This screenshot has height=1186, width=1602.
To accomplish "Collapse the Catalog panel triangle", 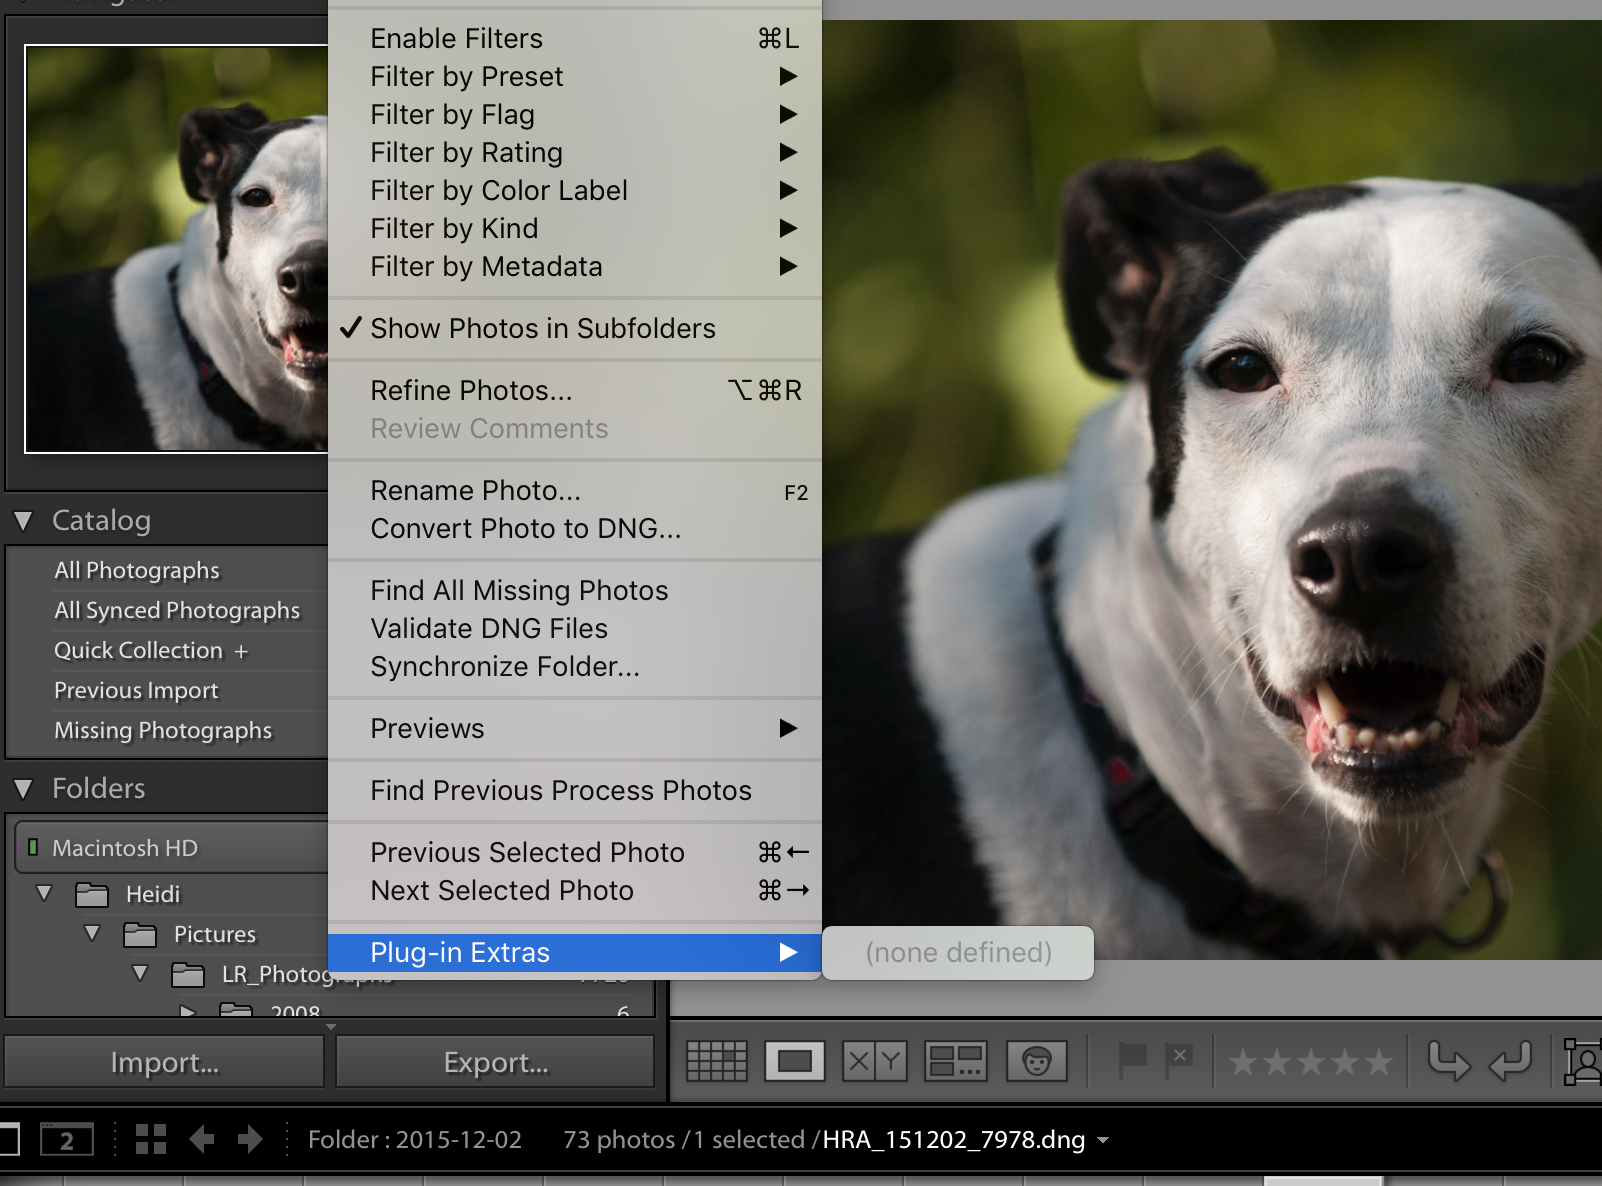I will (x=24, y=521).
